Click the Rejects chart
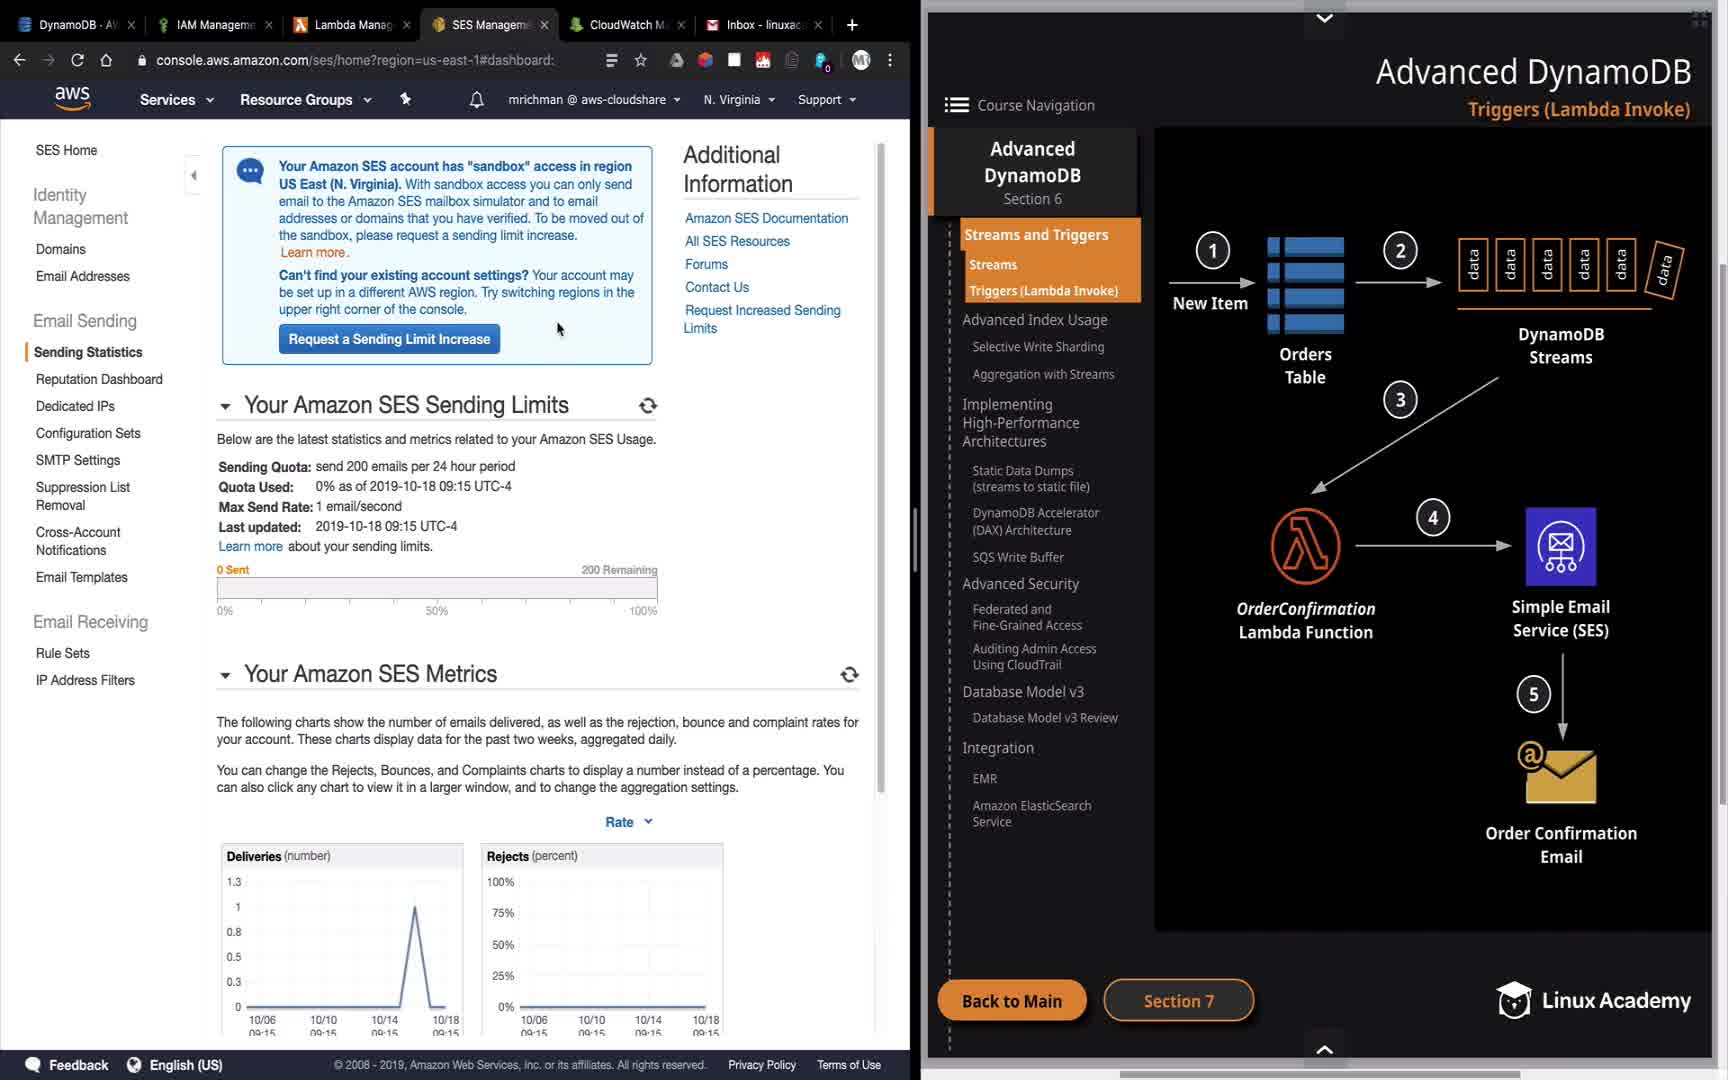The height and width of the screenshot is (1080, 1728). pyautogui.click(x=602, y=940)
